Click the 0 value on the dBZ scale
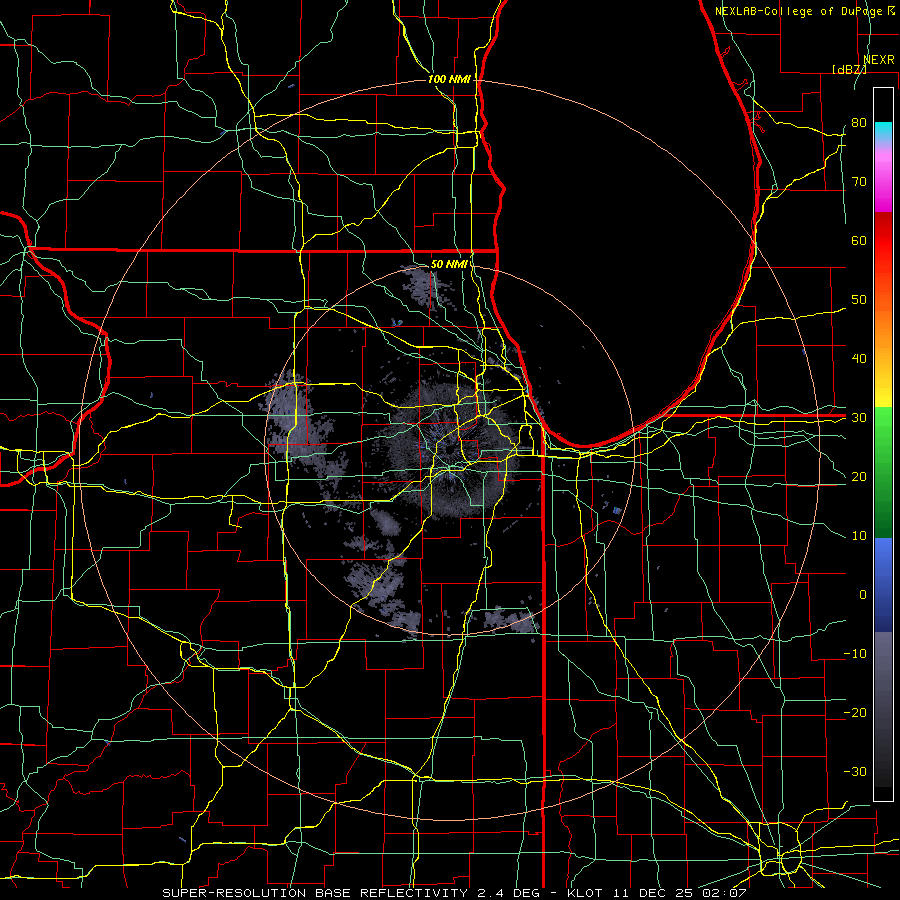Screen dimensions: 900x900 coord(863,595)
